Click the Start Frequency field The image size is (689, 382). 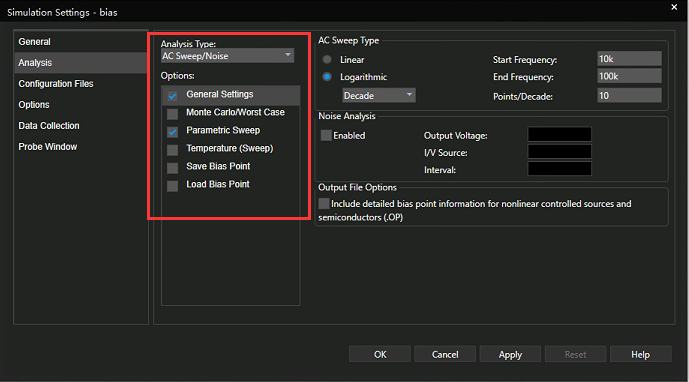click(x=629, y=59)
